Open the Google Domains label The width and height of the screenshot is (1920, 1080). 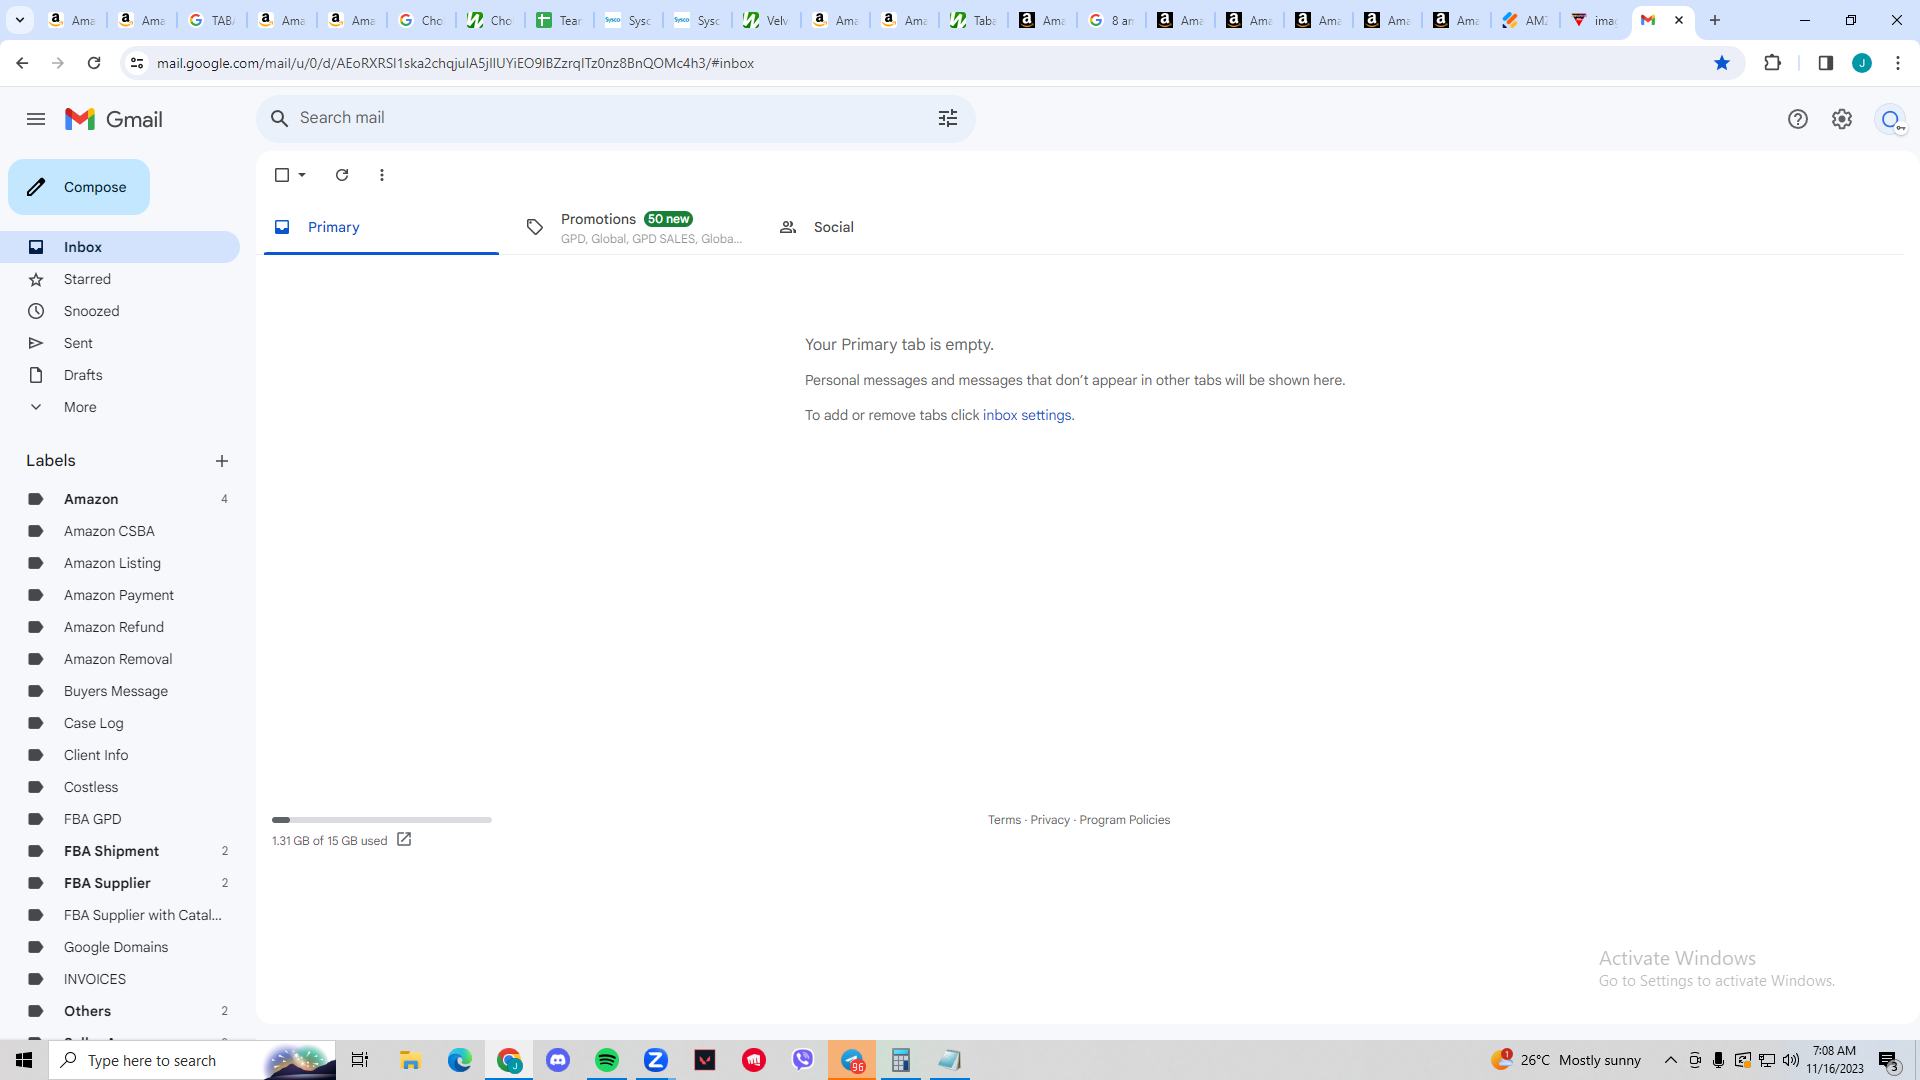[120, 947]
